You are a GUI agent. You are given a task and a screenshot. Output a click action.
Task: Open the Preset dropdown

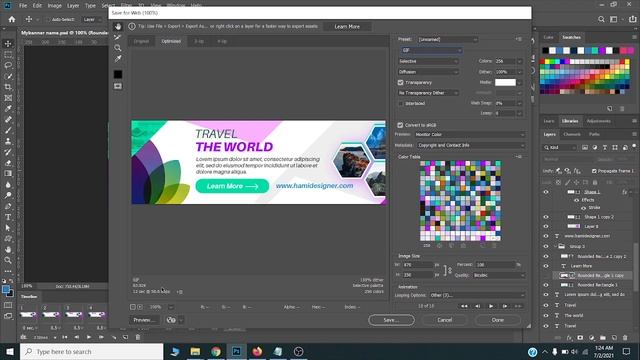447,40
